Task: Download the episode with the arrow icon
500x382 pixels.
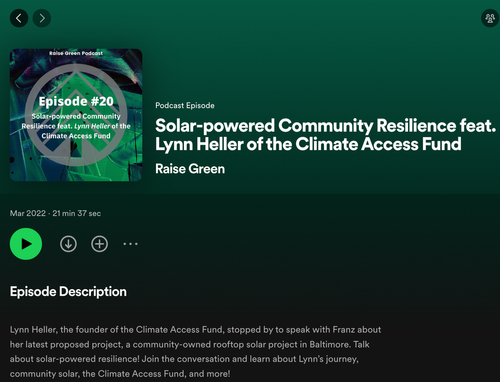Action: 68,244
